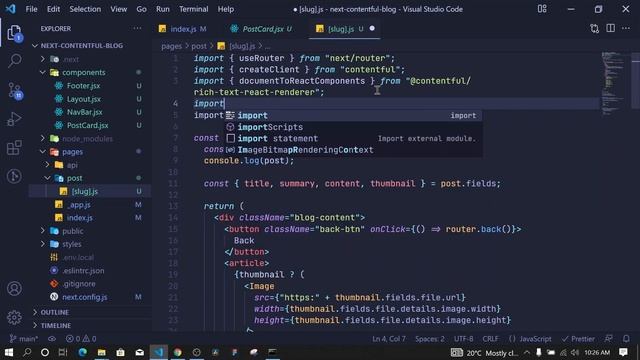Image resolution: width=640 pixels, height=360 pixels.
Task: Open editor more actions ellipsis
Action: (x=626, y=28)
